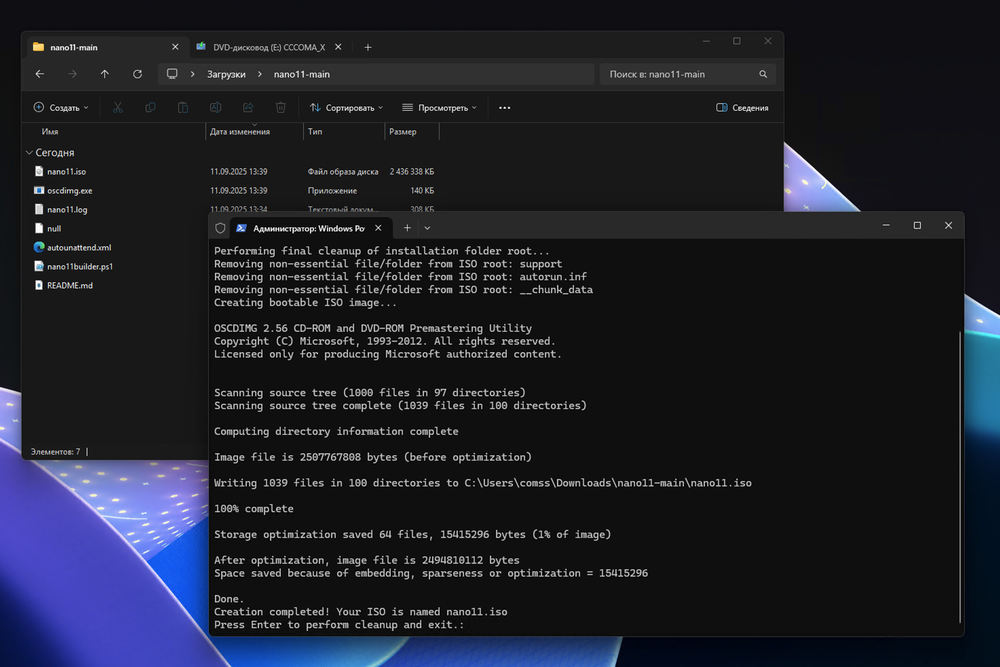
Task: Click the This PC monitor icon in address bar
Action: pos(172,74)
